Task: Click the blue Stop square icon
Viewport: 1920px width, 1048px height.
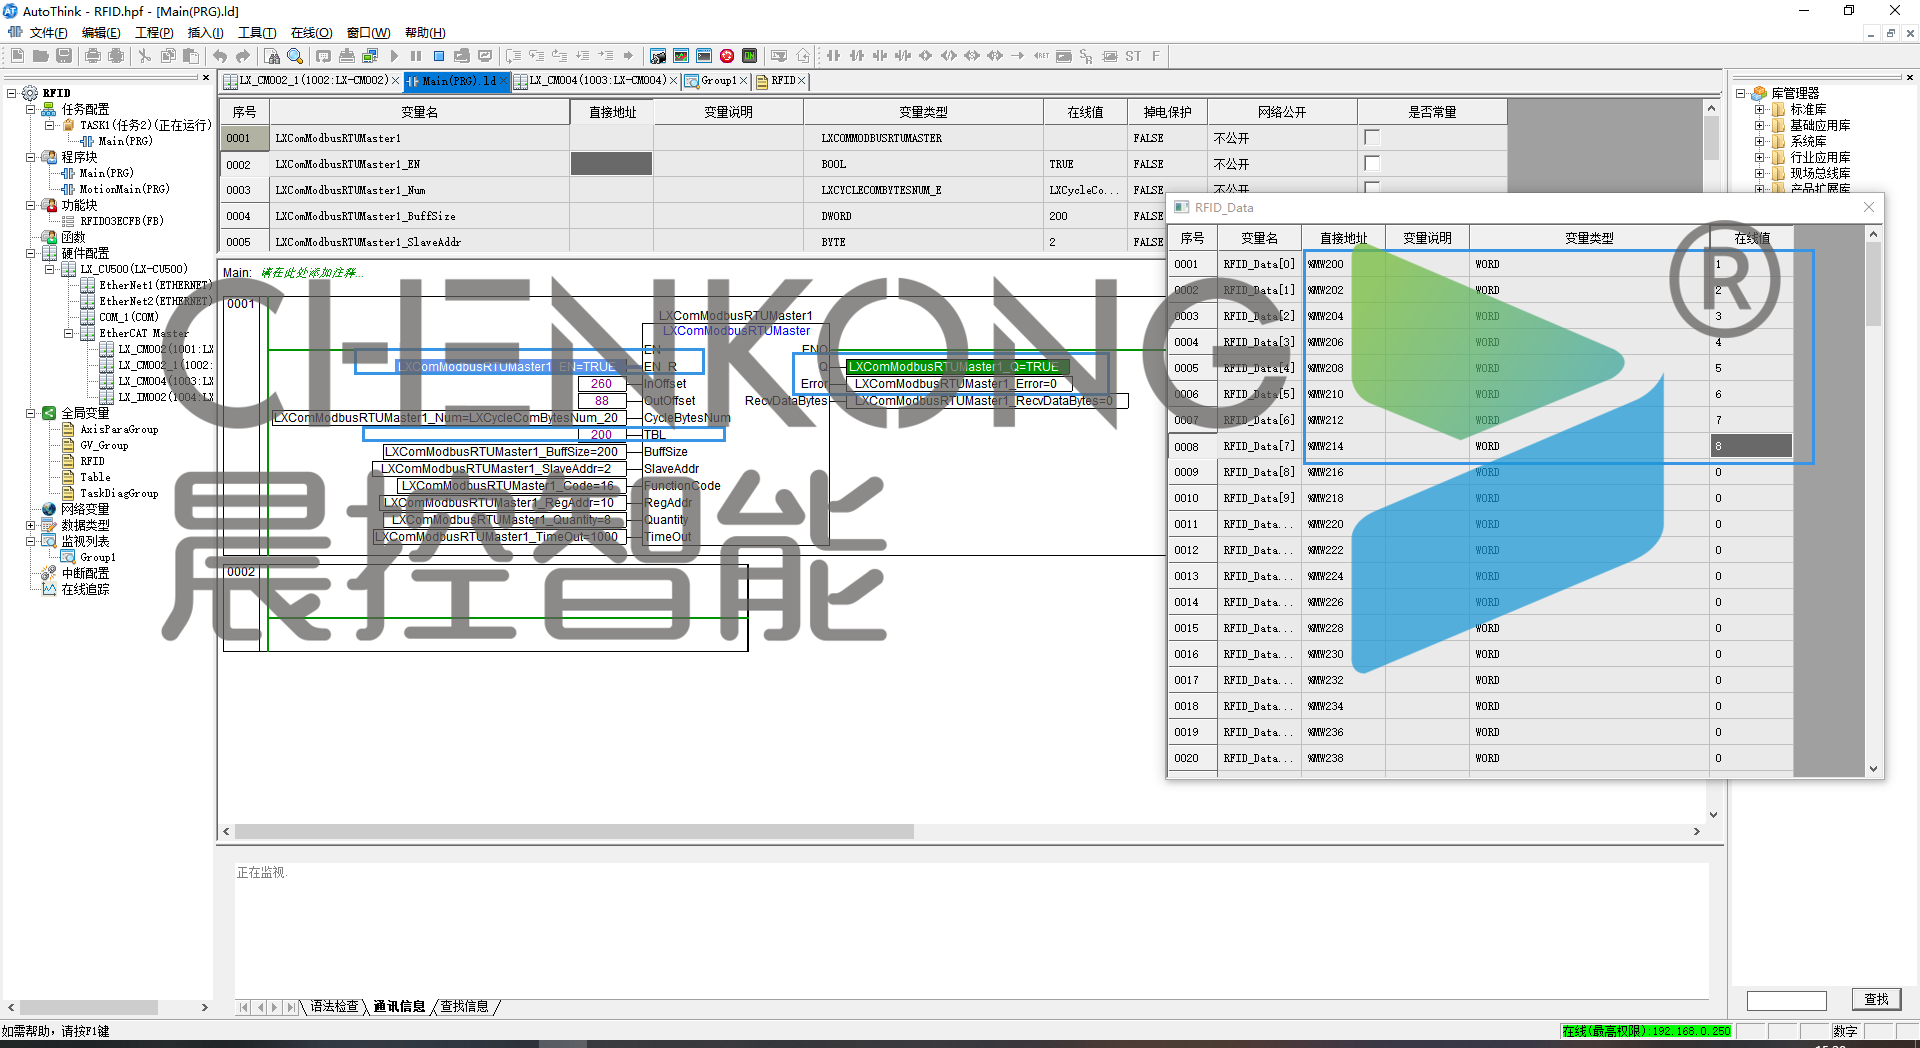Action: tap(439, 56)
